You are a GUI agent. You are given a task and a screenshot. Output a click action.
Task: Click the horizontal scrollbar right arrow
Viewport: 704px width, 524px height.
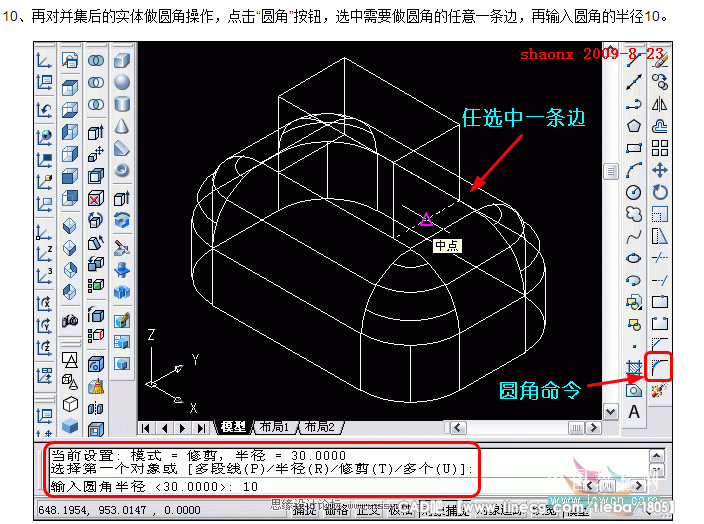pyautogui.click(x=594, y=427)
